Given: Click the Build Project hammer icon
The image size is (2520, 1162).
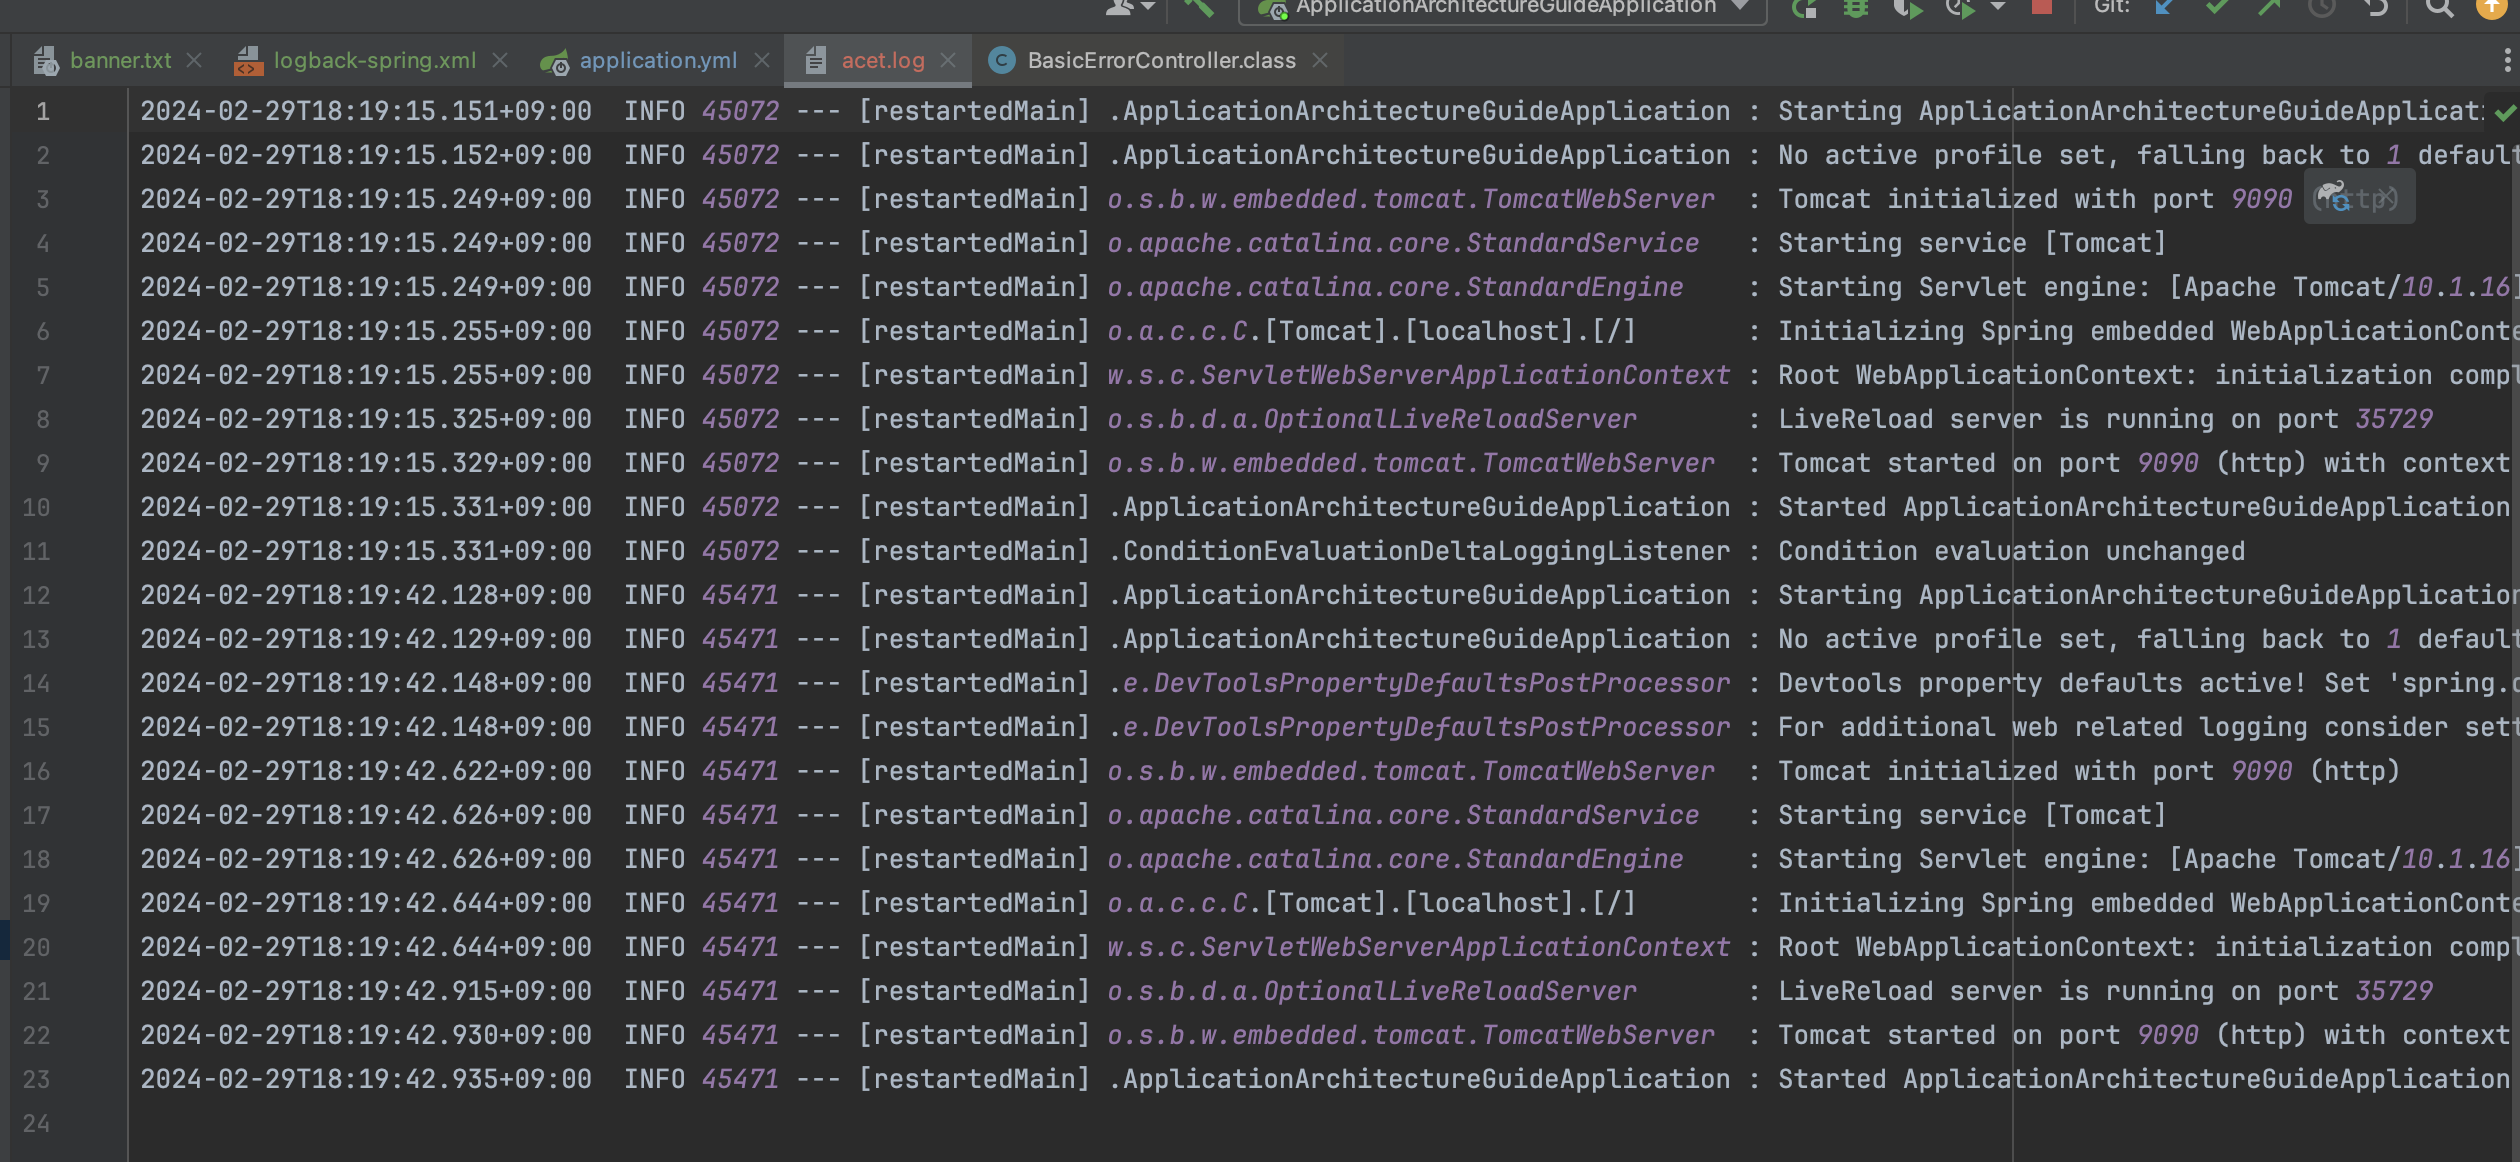Looking at the screenshot, I should click(1197, 8).
